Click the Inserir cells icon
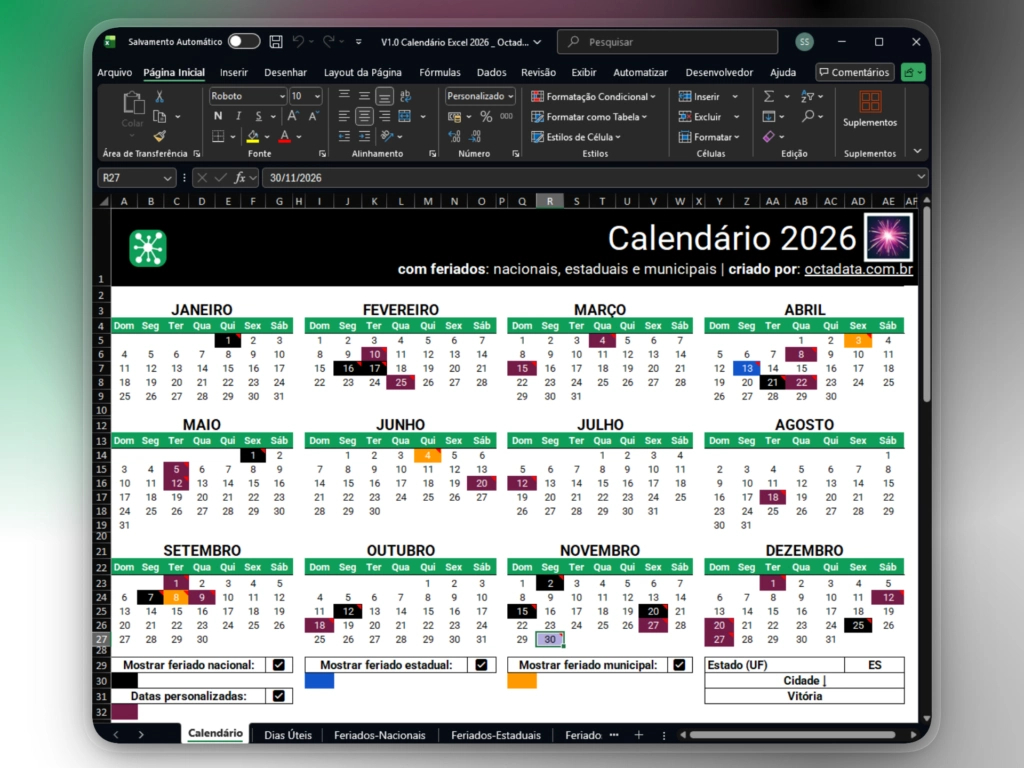1024x768 pixels. [685, 96]
